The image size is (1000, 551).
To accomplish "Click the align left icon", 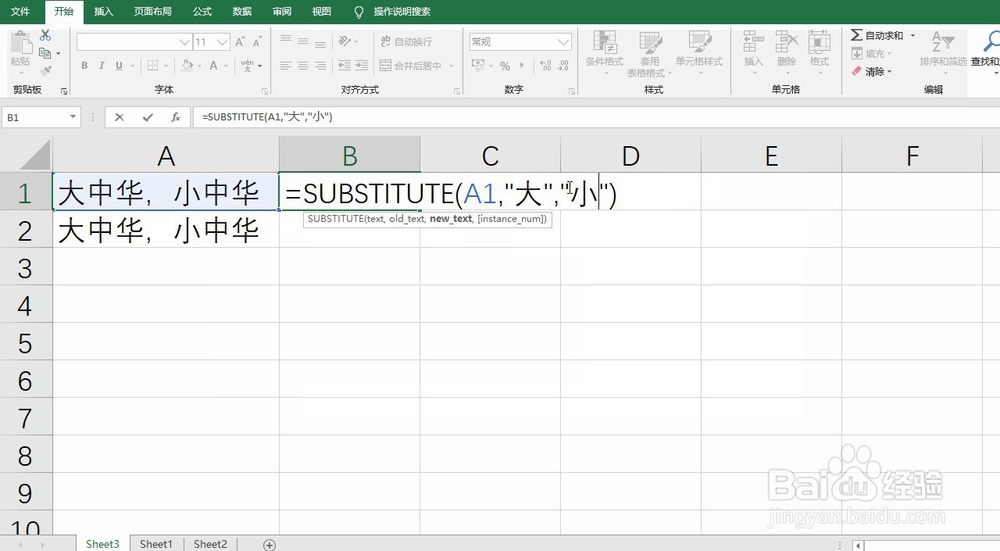I will click(286, 65).
